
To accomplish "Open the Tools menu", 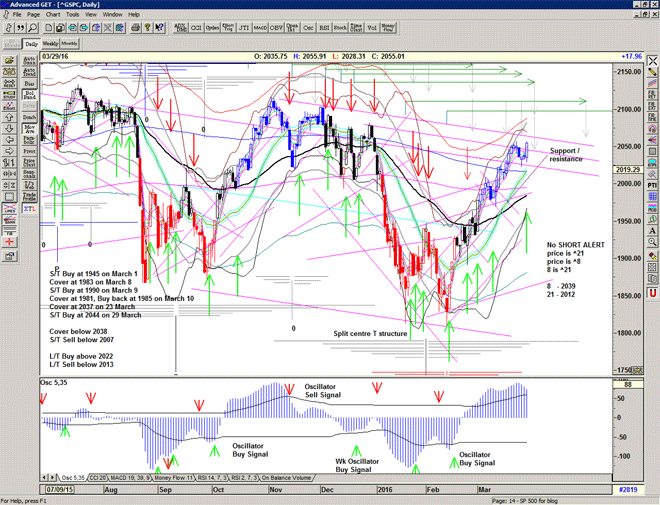I will (x=93, y=15).
